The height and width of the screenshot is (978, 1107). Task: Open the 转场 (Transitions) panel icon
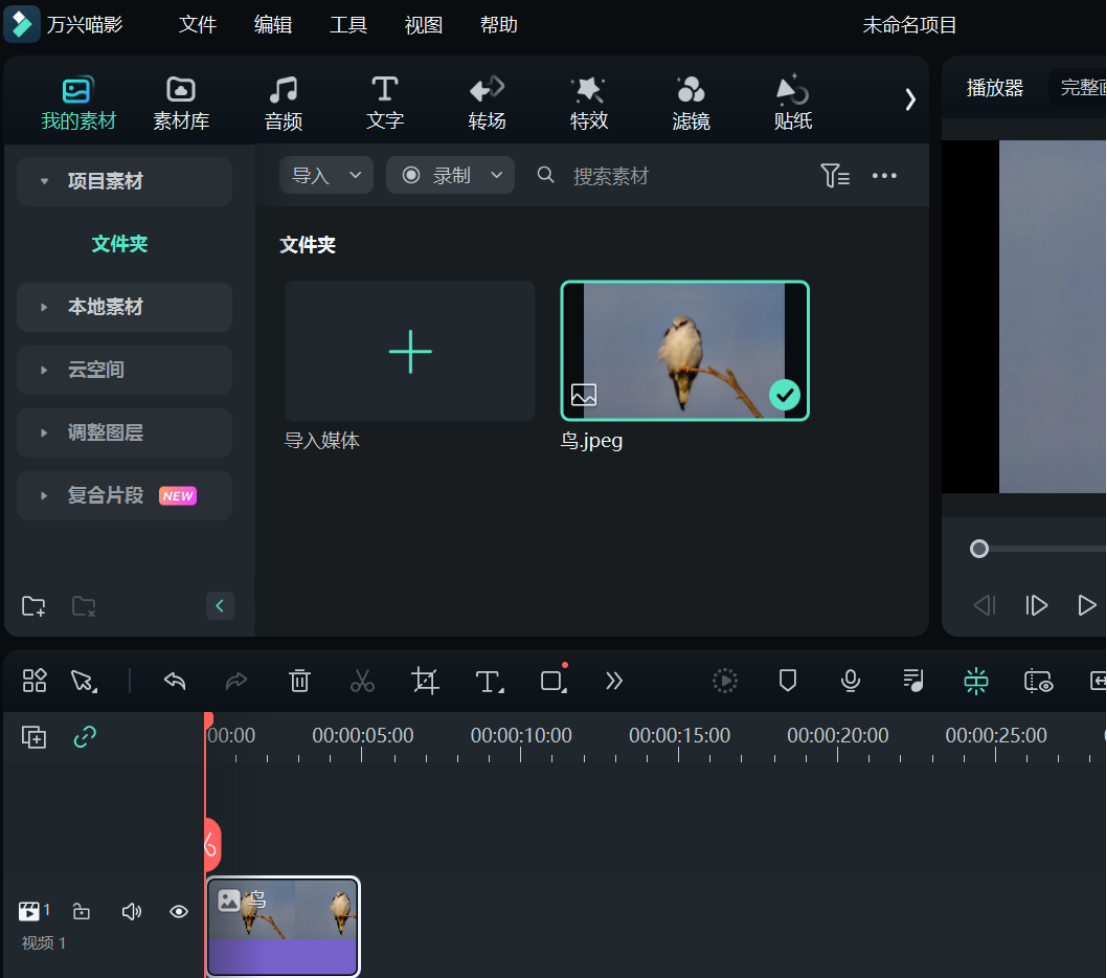pyautogui.click(x=486, y=100)
